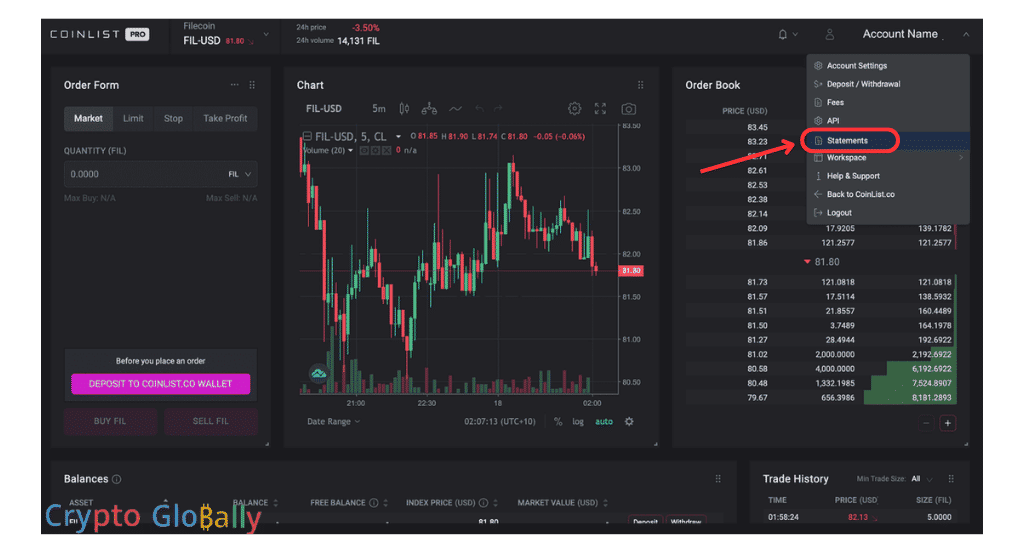Image resolution: width=1024 pixels, height=553 pixels.
Task: Open the FIL-USD market selector dropdown
Action: click(x=266, y=34)
